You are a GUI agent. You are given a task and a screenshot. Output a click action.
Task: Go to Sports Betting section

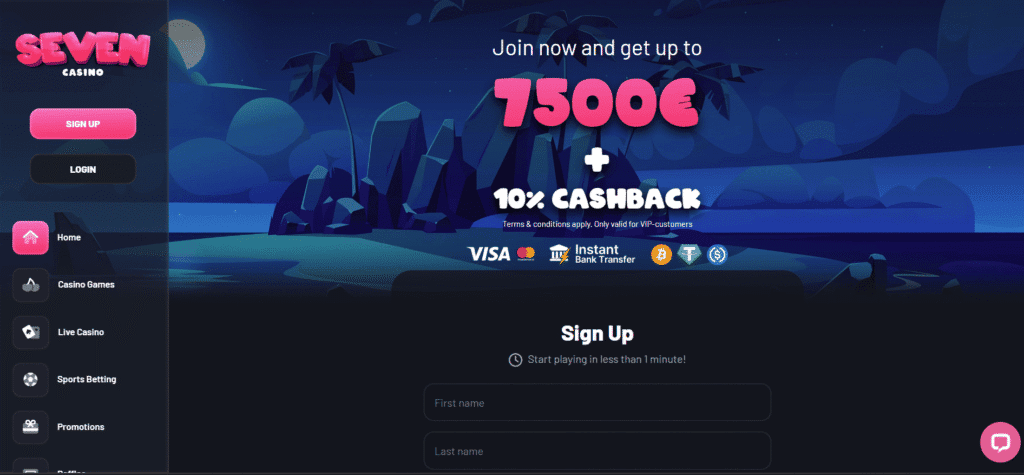pos(87,380)
